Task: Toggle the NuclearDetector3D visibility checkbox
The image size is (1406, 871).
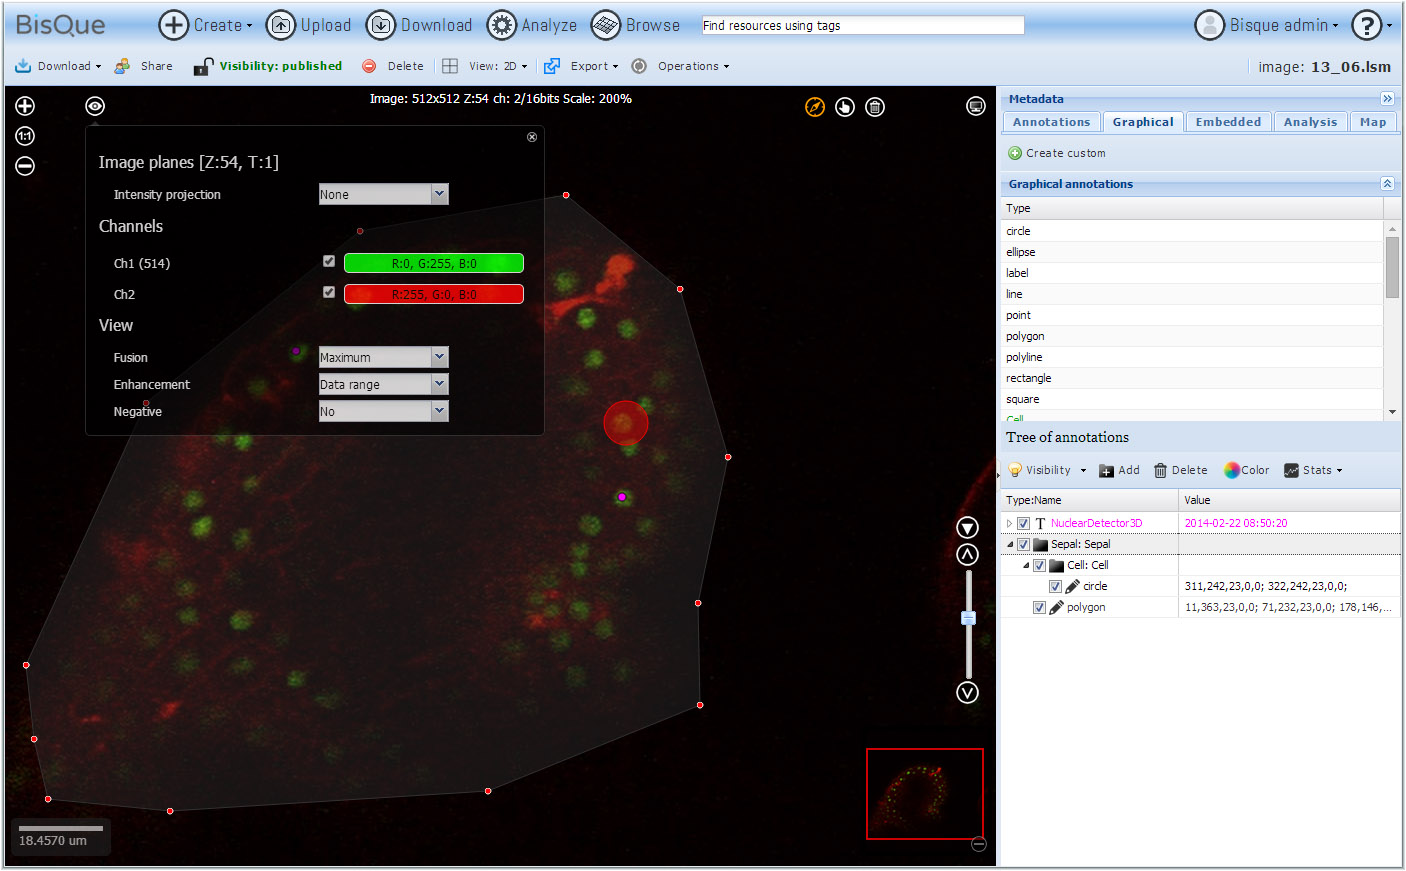Action: pyautogui.click(x=1024, y=524)
